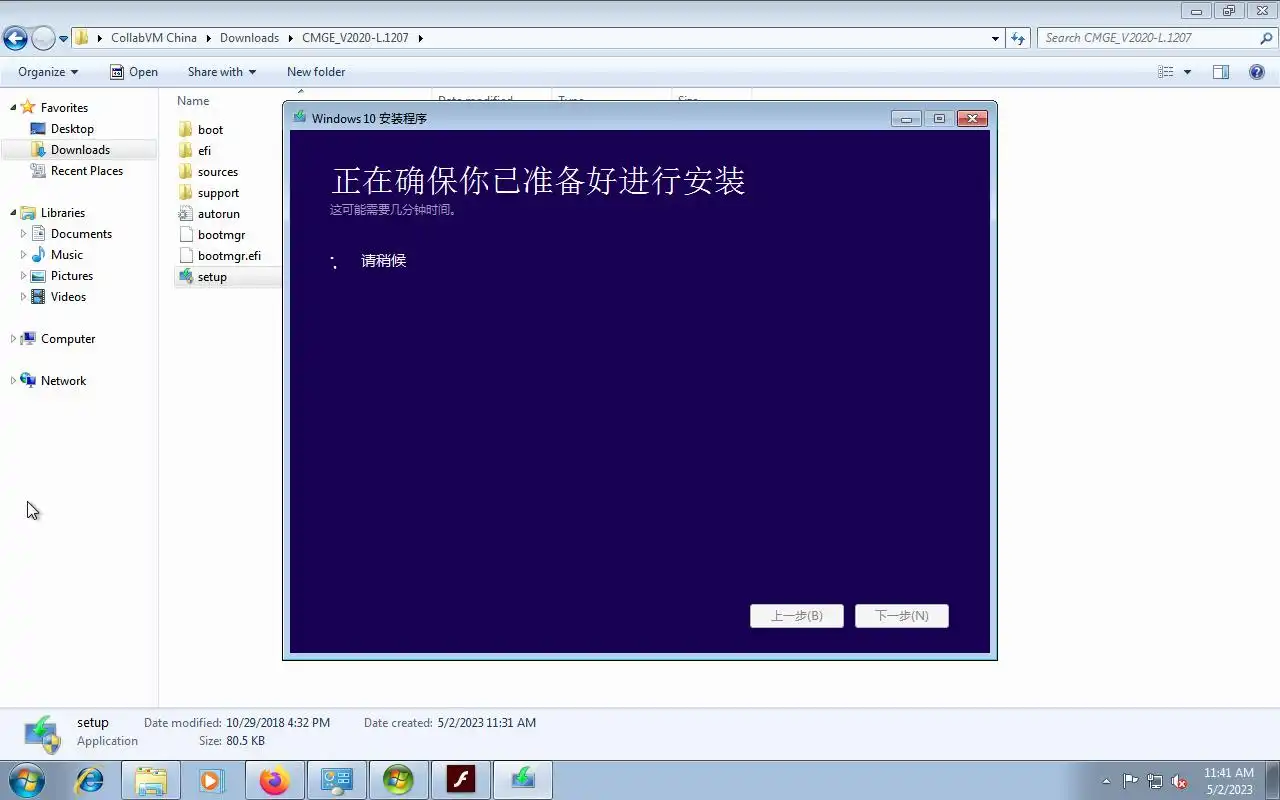1280x800 pixels.
Task: Click the 下一步(N) next button
Action: pyautogui.click(x=902, y=616)
